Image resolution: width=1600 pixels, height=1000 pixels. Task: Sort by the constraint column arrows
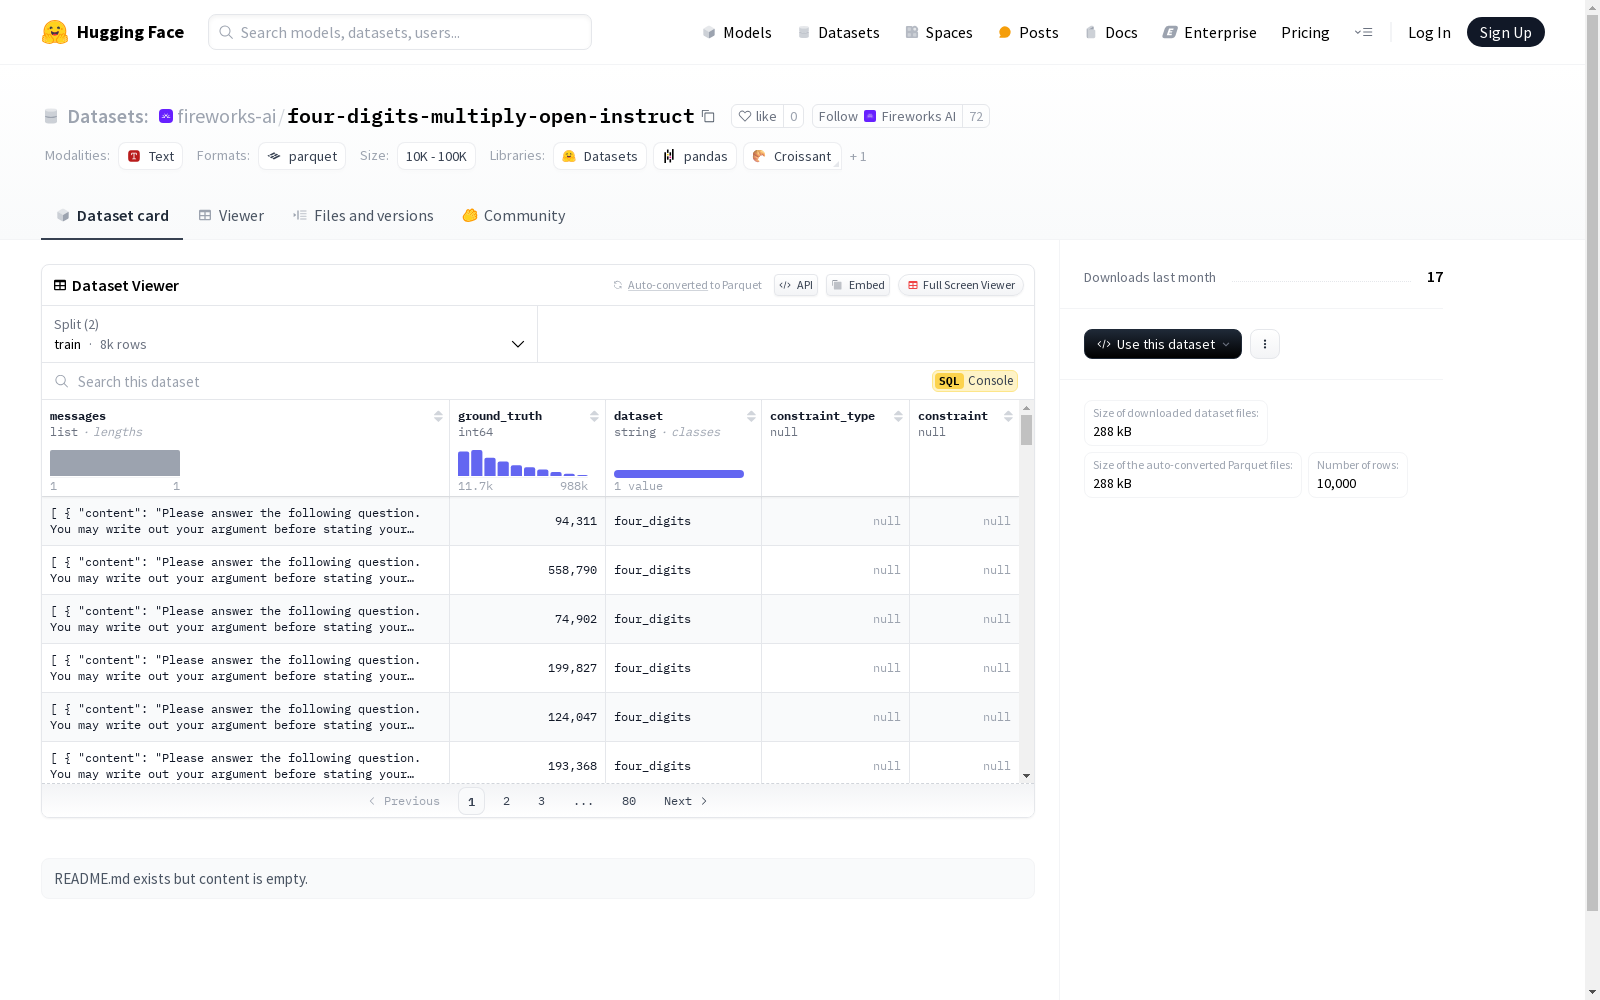[x=1008, y=416]
